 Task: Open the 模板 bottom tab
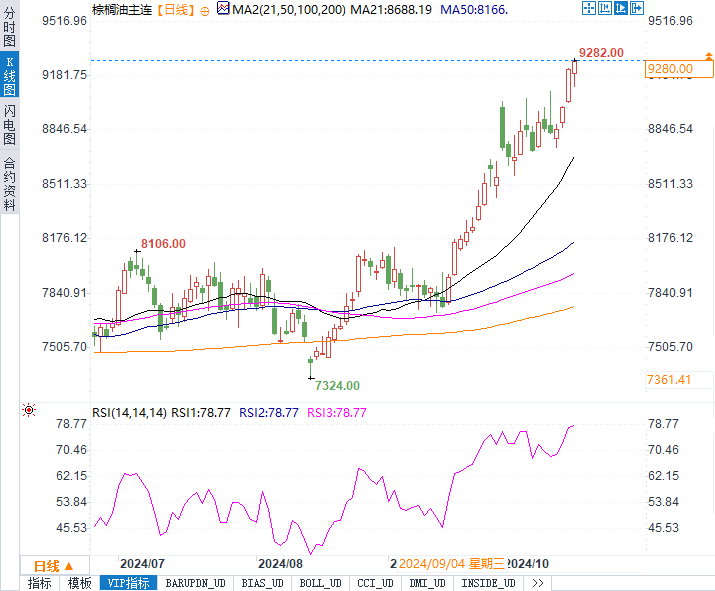80,583
